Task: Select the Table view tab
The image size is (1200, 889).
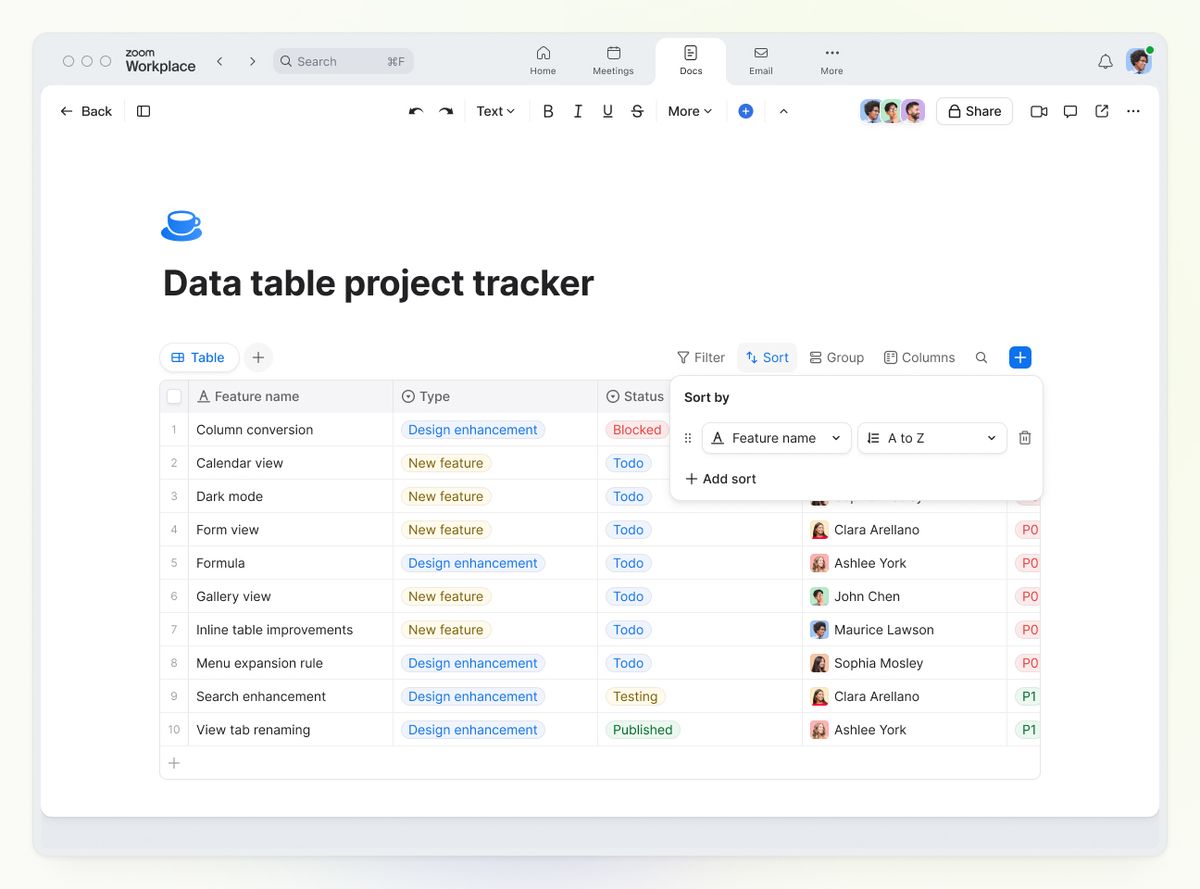Action: (198, 357)
